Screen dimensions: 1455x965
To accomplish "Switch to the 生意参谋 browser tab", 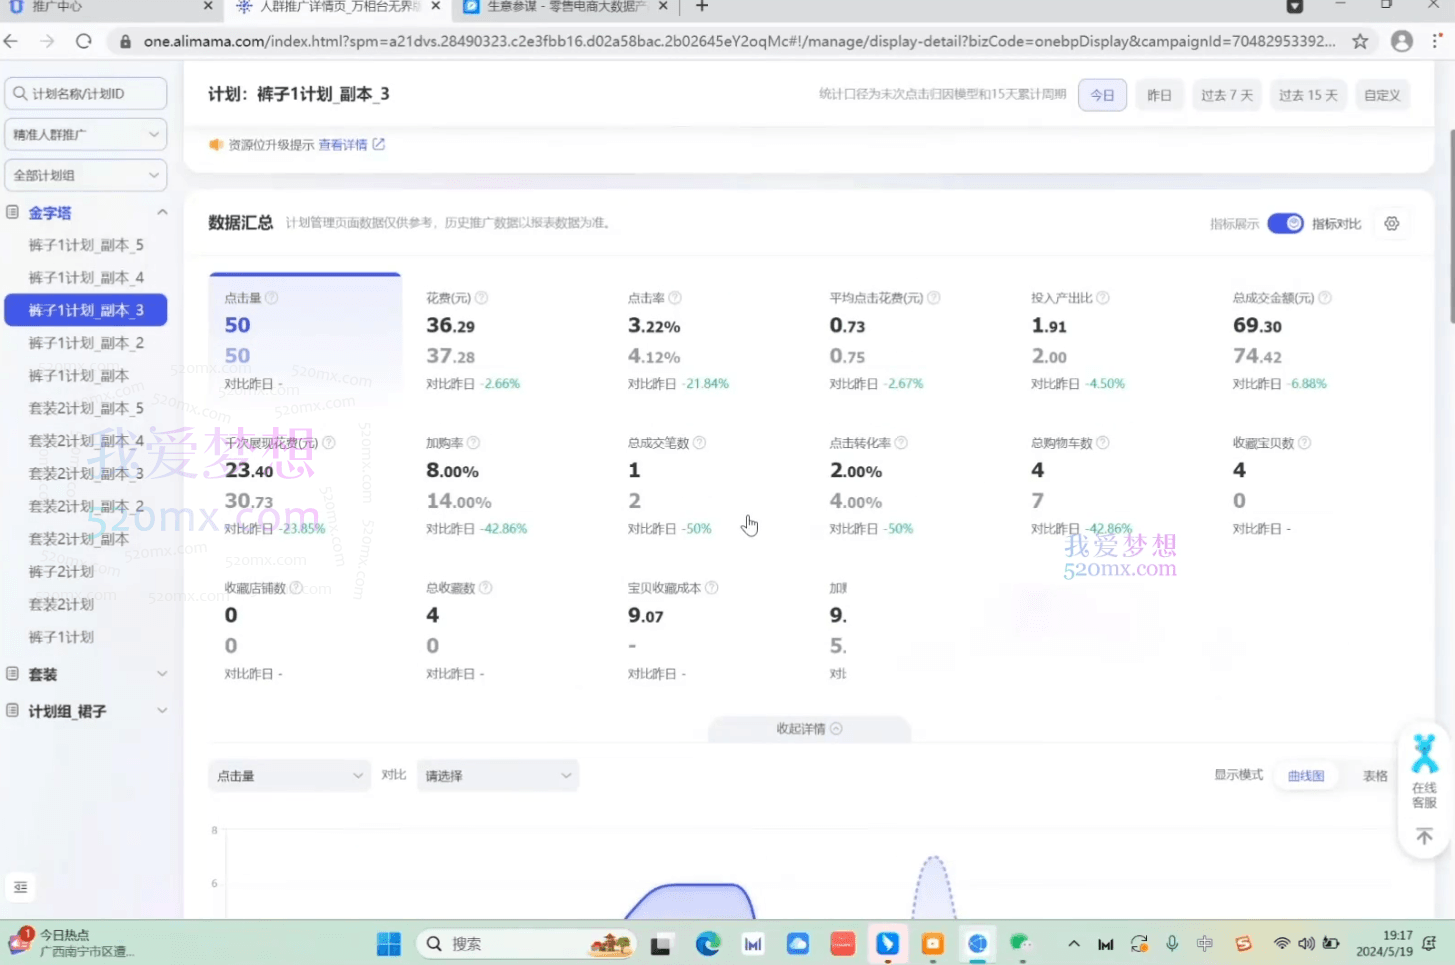I will pyautogui.click(x=550, y=7).
